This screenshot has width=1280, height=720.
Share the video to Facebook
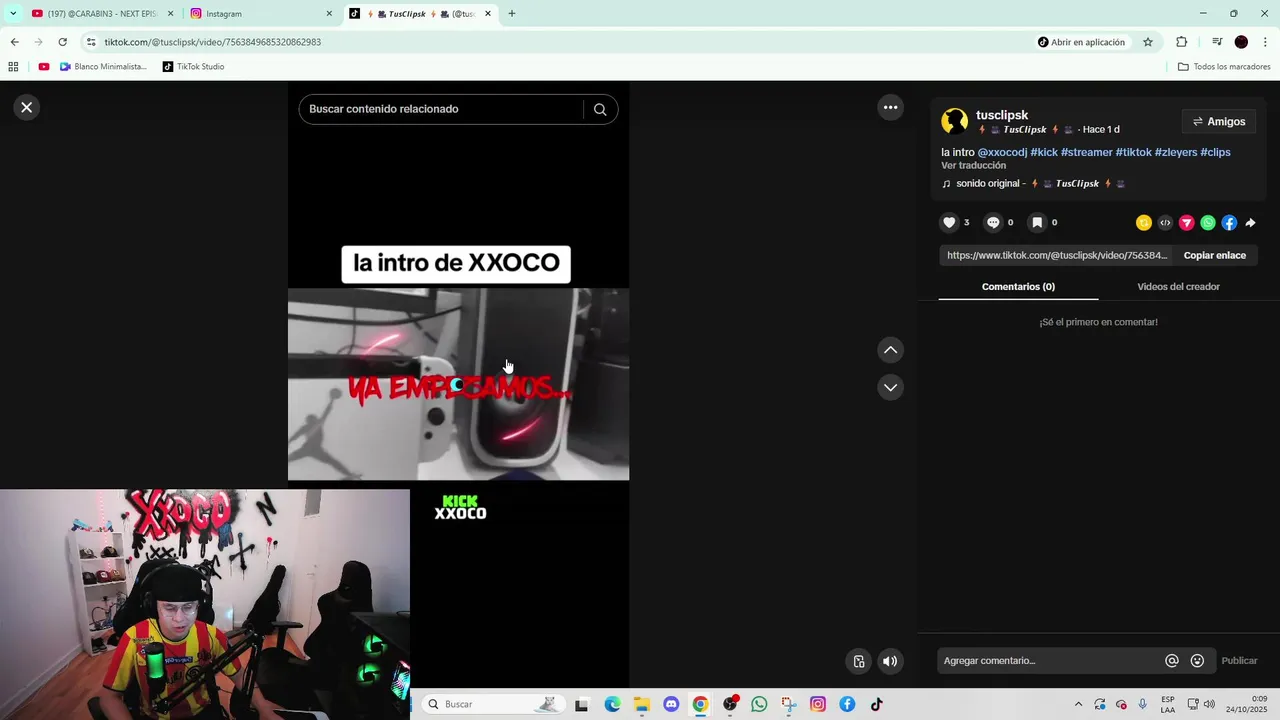(1229, 223)
